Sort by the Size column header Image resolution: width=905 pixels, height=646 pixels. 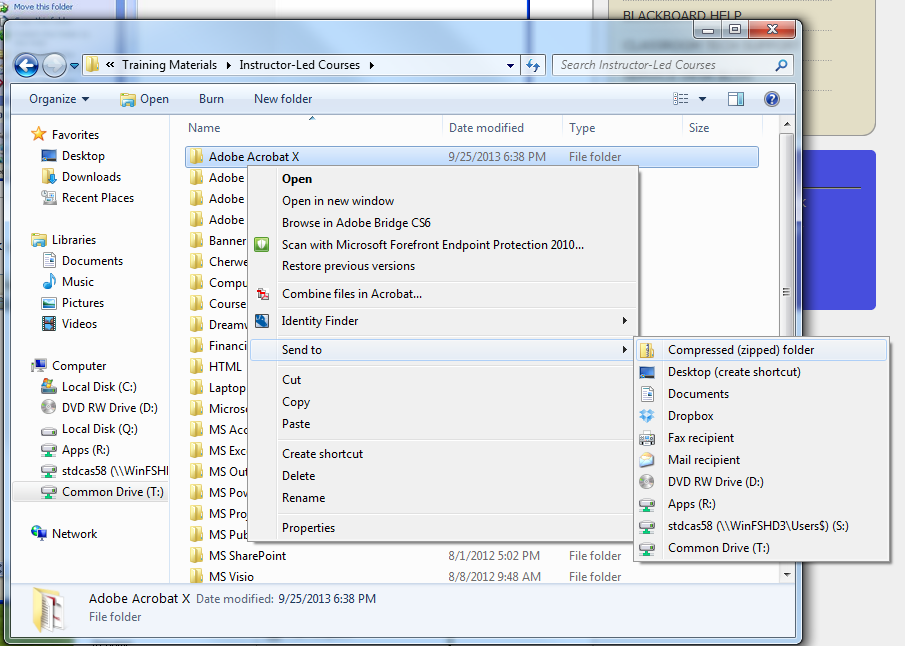[699, 128]
